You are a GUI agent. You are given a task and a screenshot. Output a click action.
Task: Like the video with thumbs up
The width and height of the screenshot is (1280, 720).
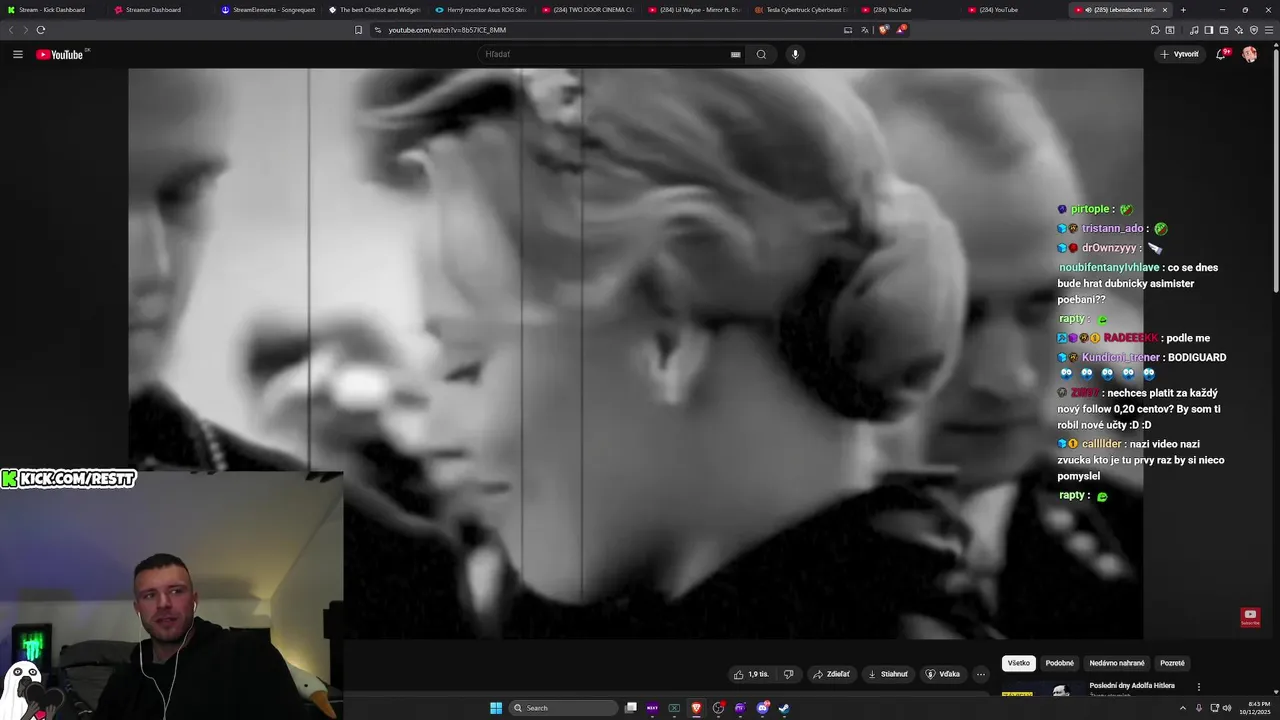click(751, 674)
